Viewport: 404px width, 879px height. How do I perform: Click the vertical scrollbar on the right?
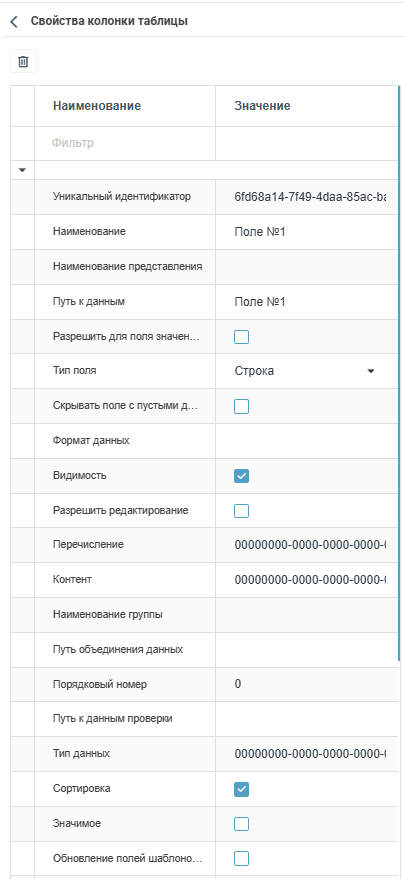[x=400, y=373]
